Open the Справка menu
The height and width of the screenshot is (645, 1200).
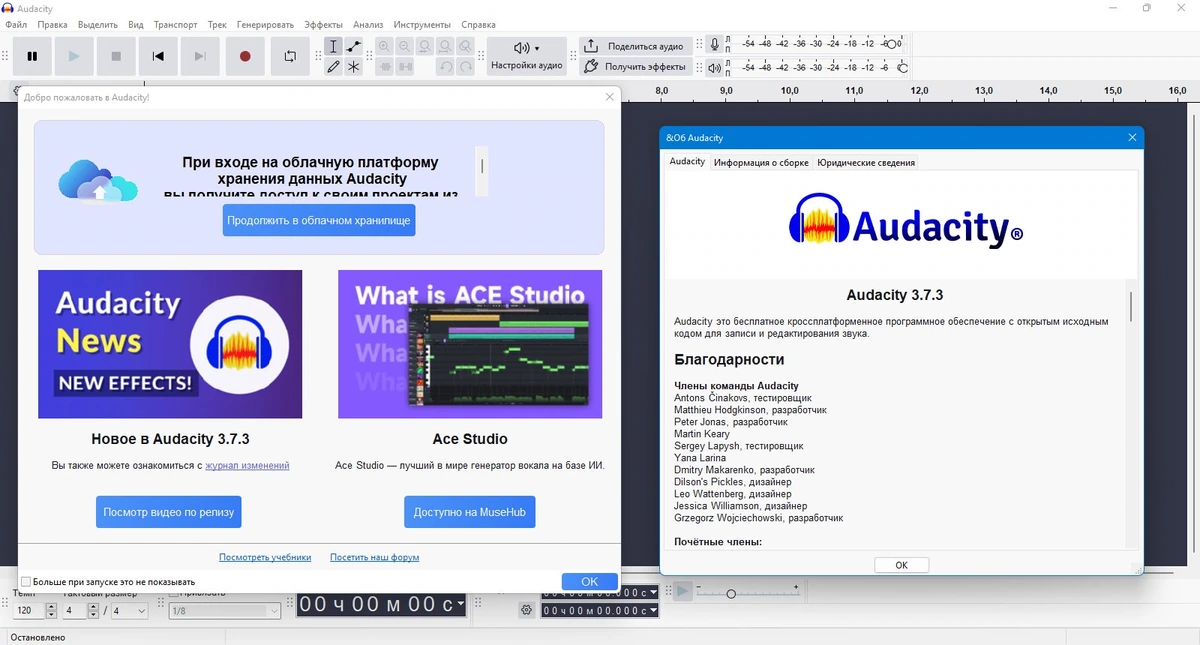[479, 25]
